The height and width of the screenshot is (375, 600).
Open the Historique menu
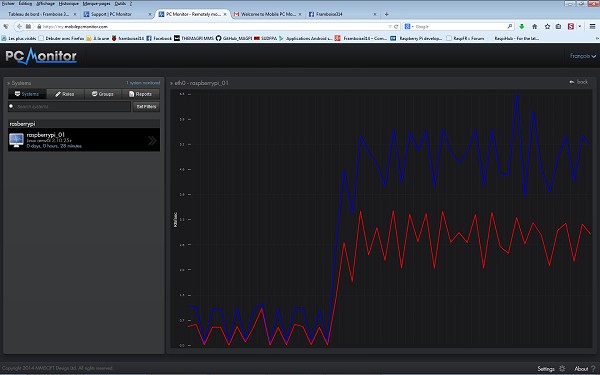pyautogui.click(x=68, y=3)
